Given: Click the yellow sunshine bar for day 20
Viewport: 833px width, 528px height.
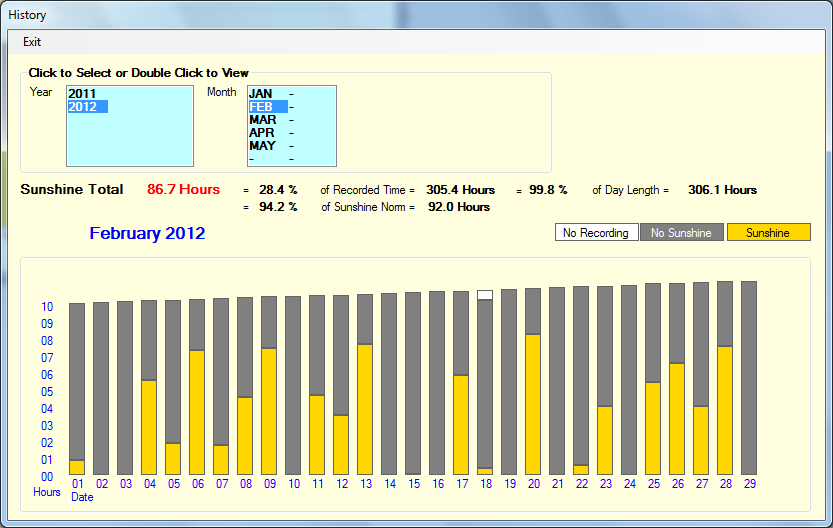Looking at the screenshot, I should click(533, 404).
